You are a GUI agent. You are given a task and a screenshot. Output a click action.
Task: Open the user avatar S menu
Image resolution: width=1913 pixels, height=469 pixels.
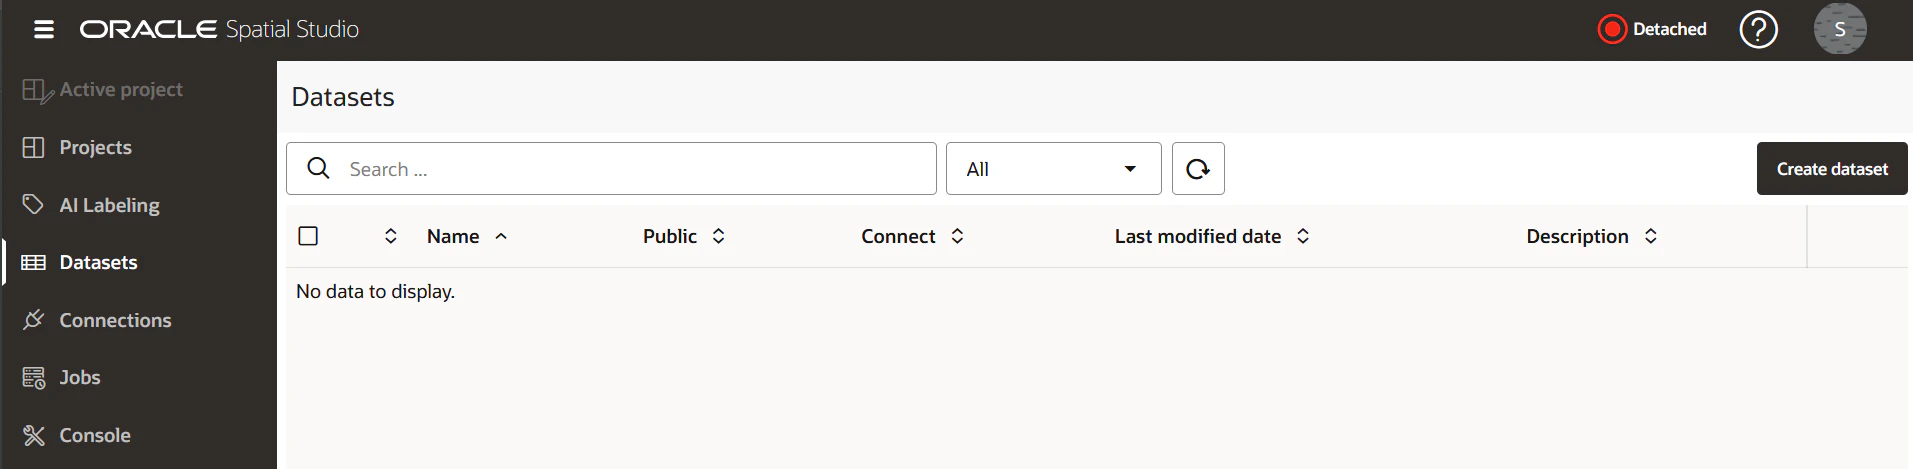1840,29
